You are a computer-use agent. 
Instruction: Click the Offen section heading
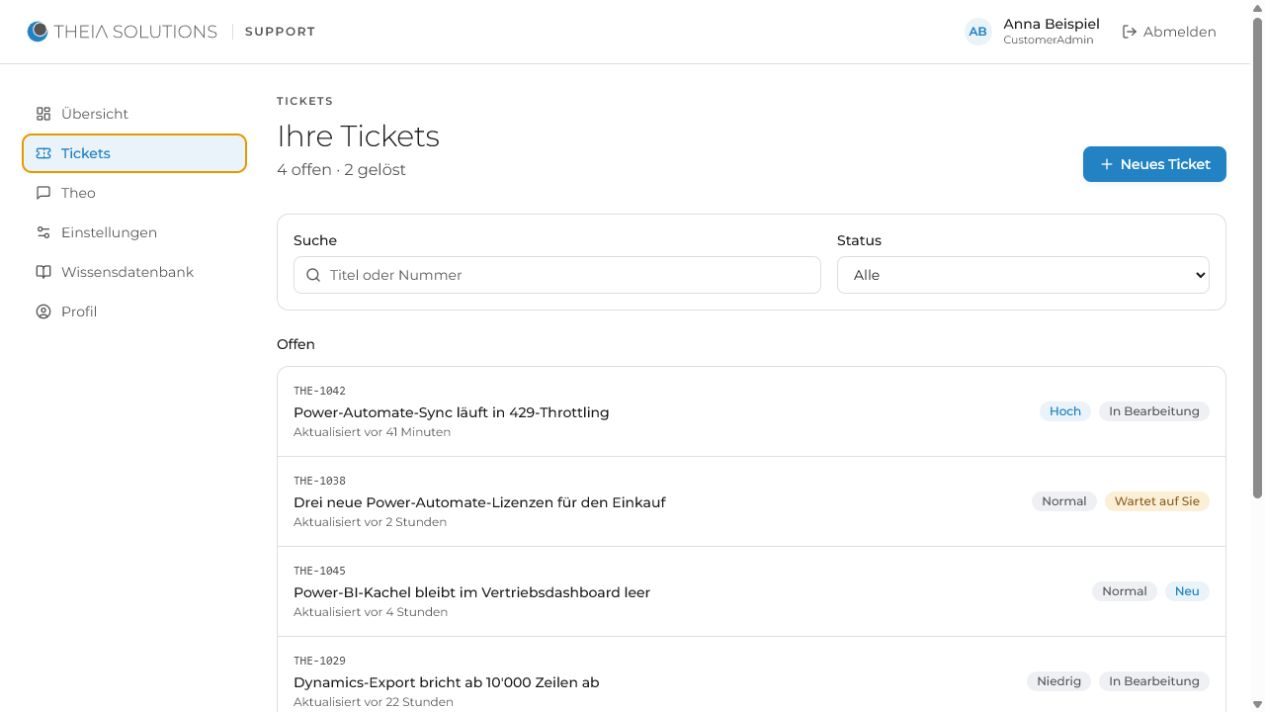pos(296,344)
